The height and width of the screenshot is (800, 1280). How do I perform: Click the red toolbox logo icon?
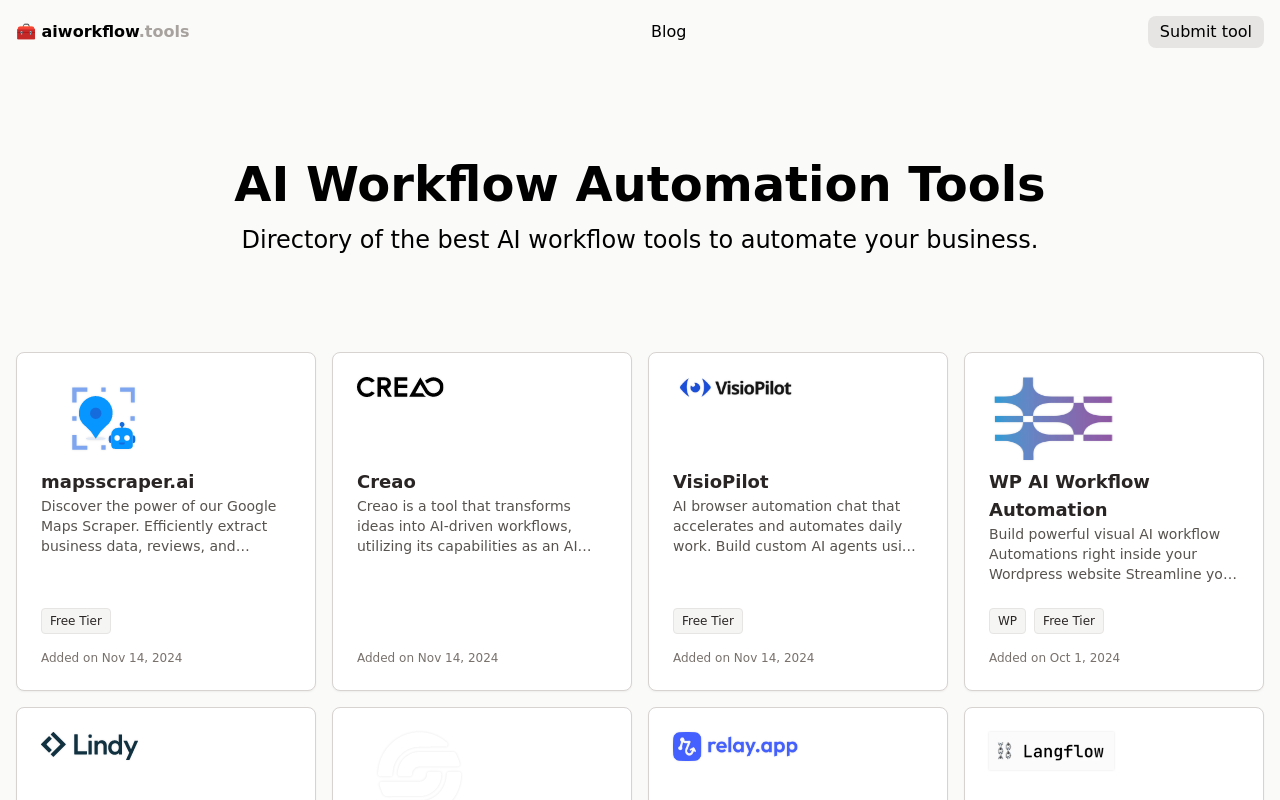[x=26, y=32]
